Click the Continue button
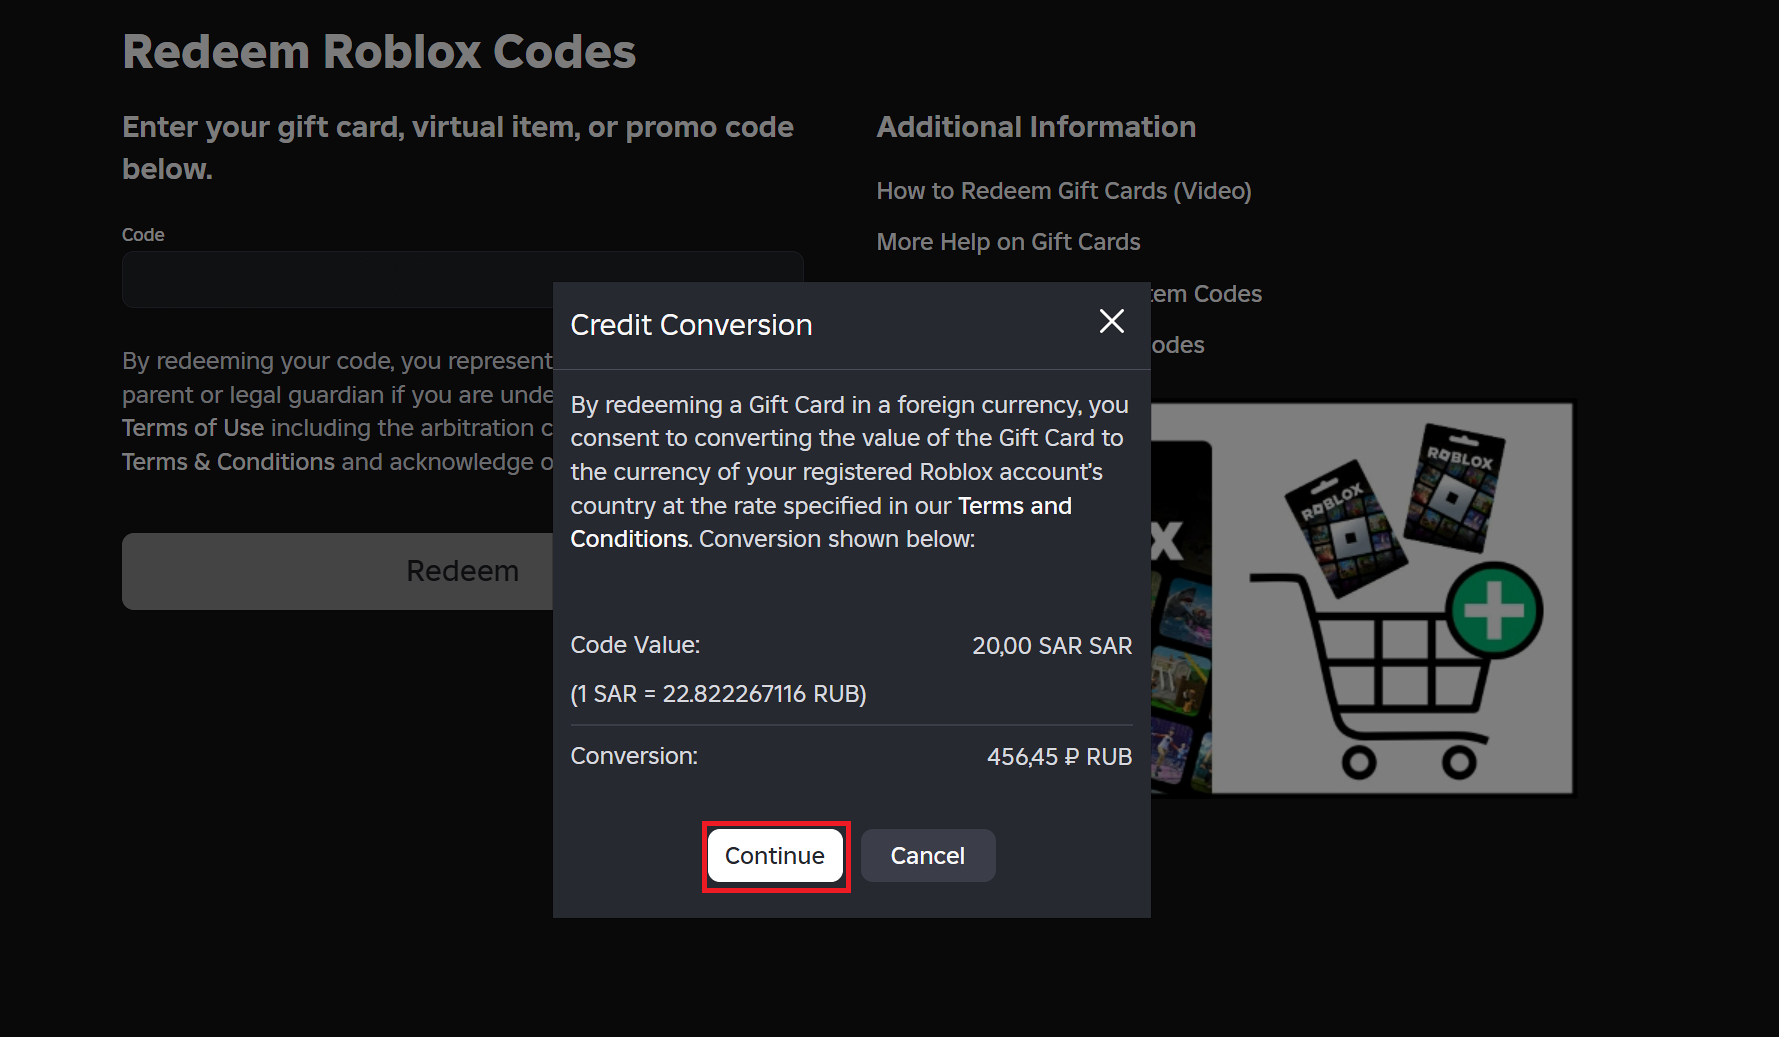Screen dimensions: 1779x1037 click(775, 856)
